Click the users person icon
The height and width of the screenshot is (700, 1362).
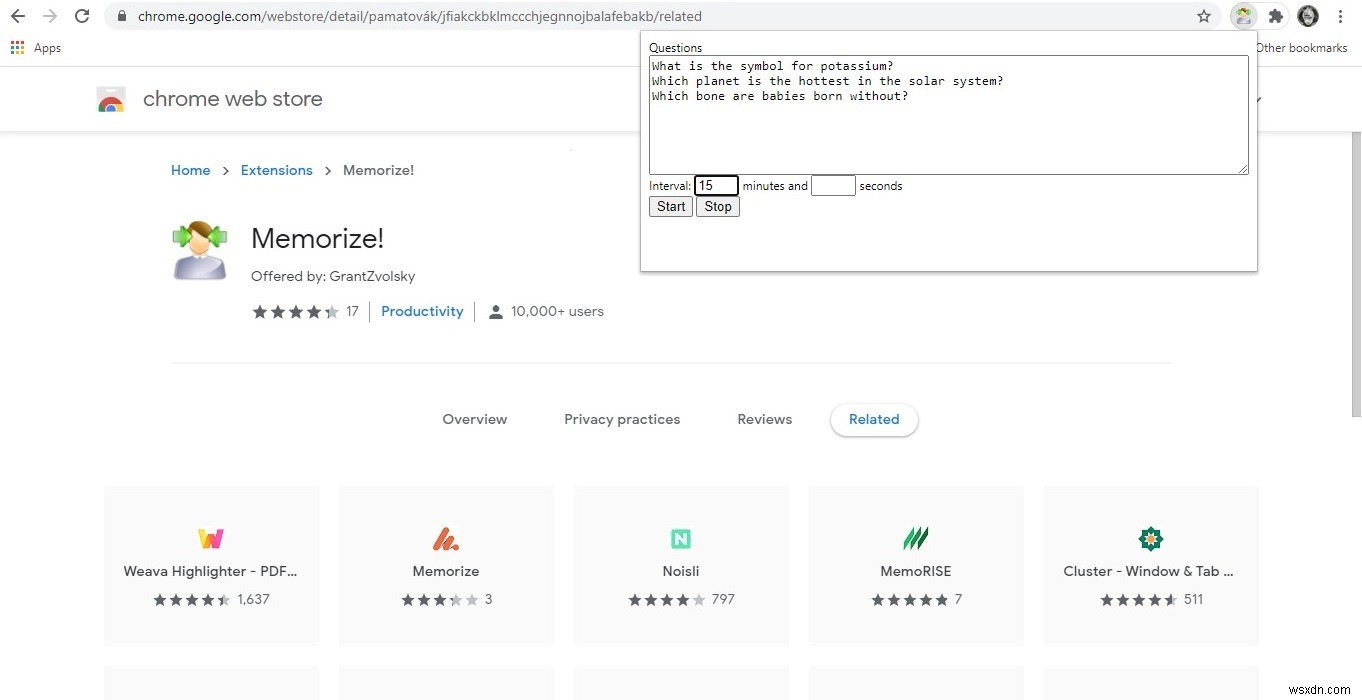(495, 312)
